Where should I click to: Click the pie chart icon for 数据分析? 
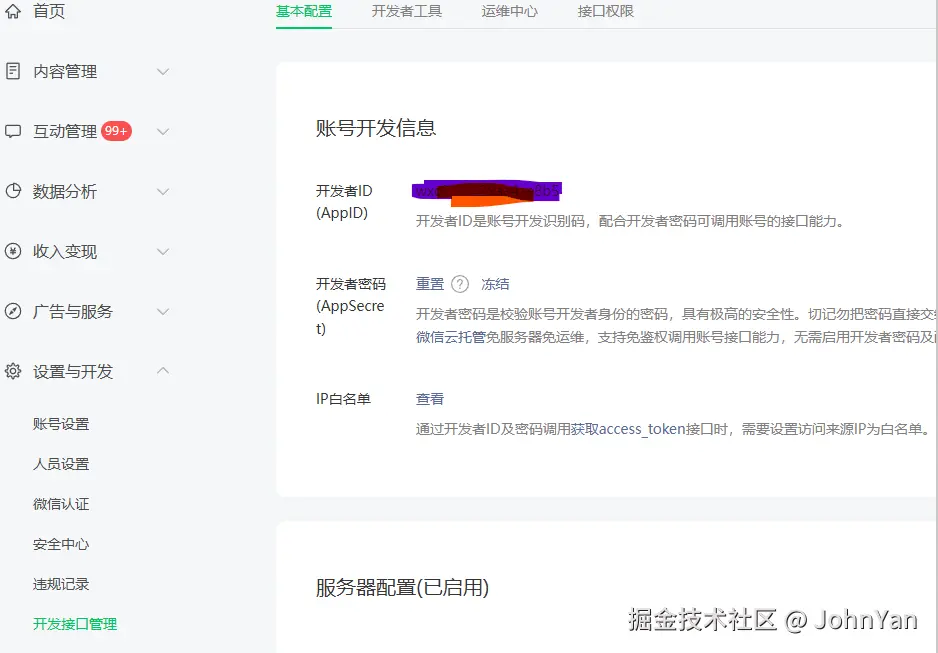point(13,191)
